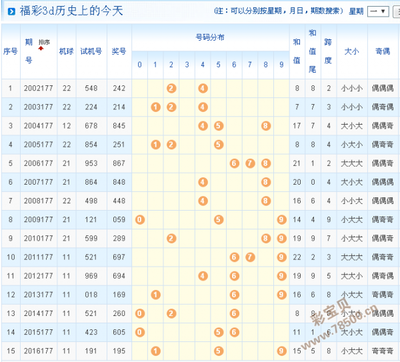This screenshot has width=400, height=362.
Task: Click orange ball 8 in row 2007177
Action: (x=266, y=182)
